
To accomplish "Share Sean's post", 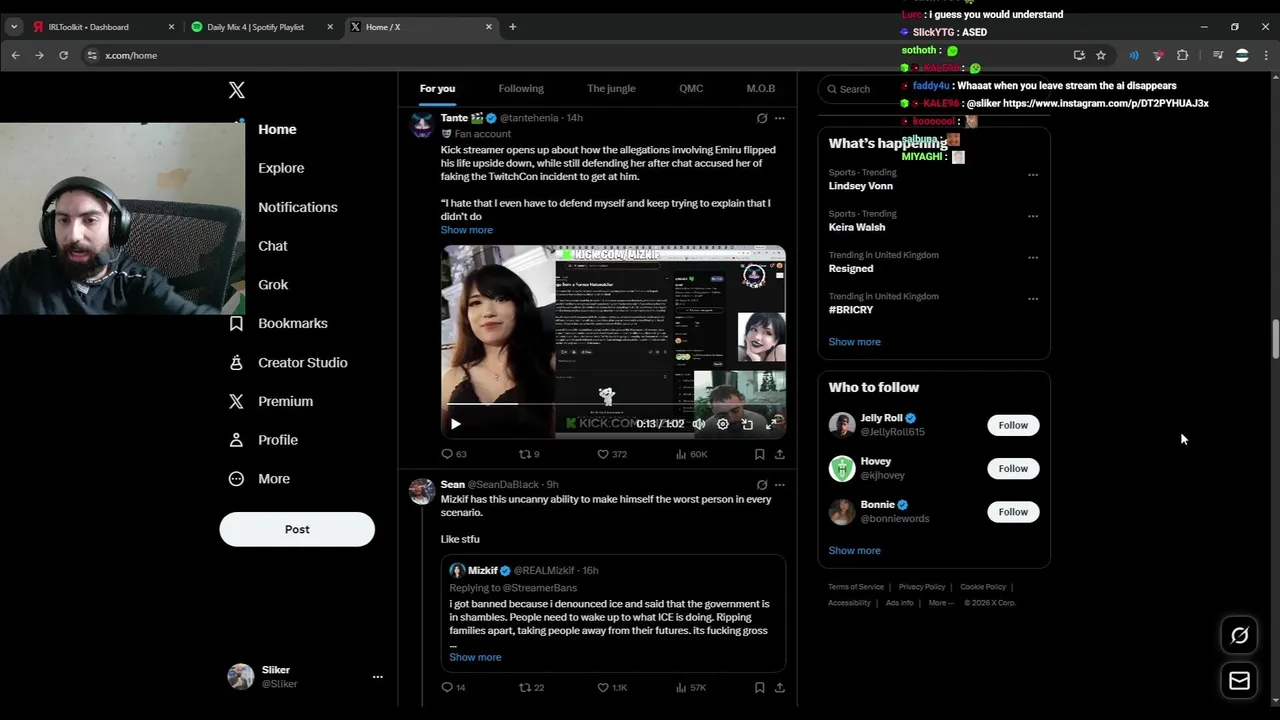I will [780, 687].
